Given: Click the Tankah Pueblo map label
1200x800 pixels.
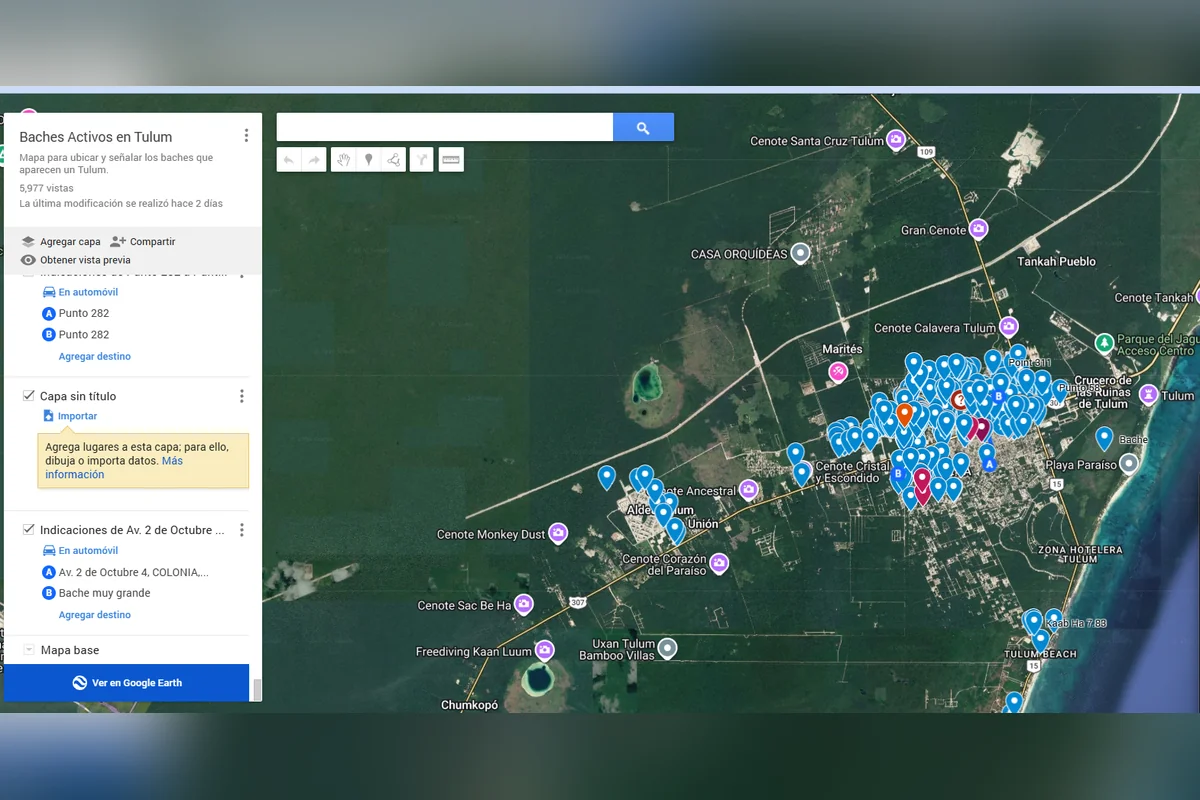Looking at the screenshot, I should (x=1057, y=262).
